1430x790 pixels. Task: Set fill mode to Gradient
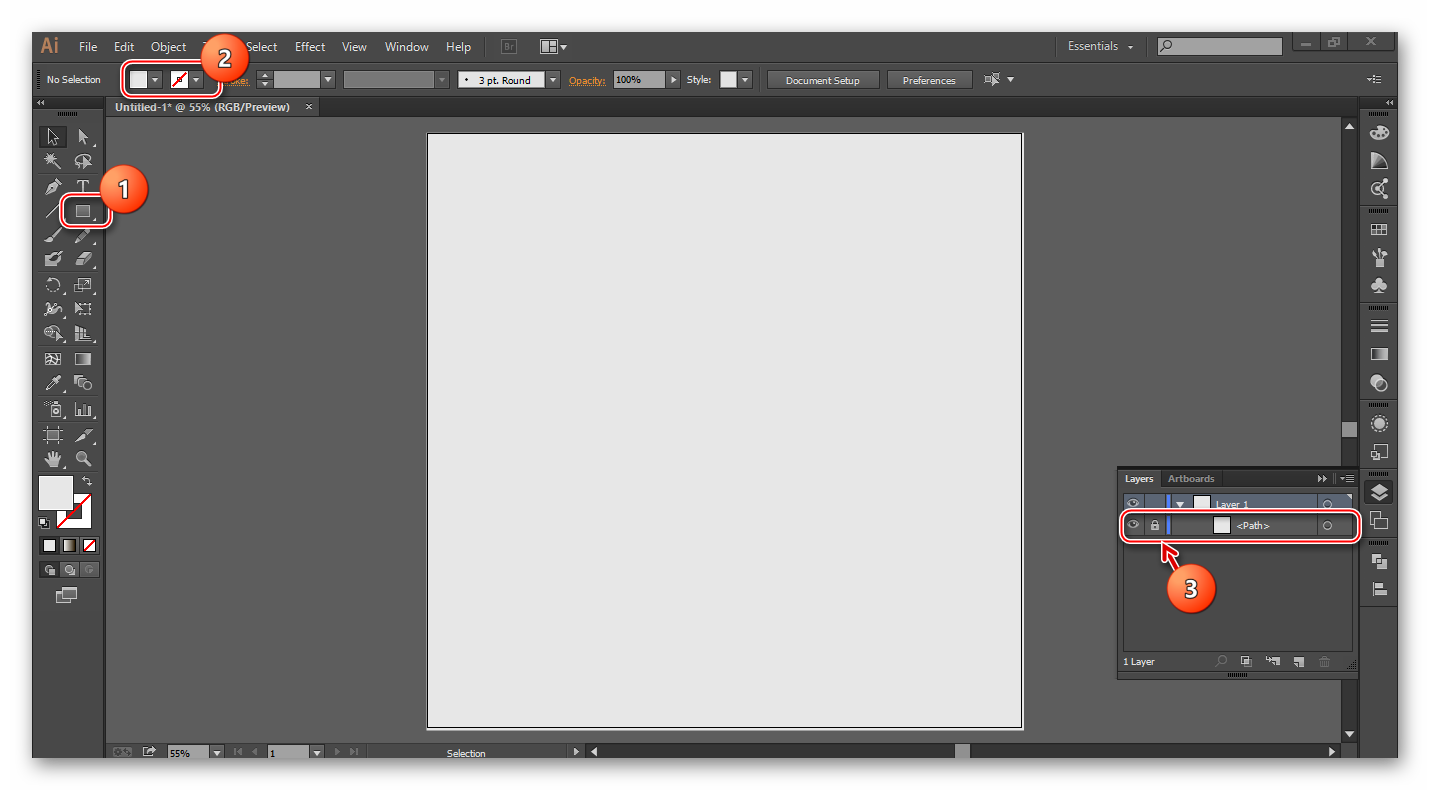pos(69,545)
